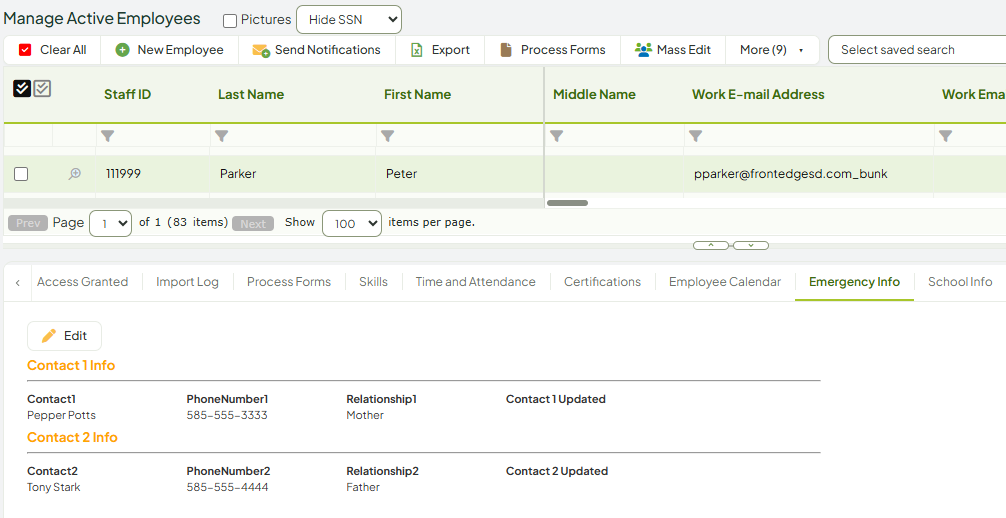Open the Work E-mail Address filter icon
The image size is (1006, 518).
(x=695, y=136)
